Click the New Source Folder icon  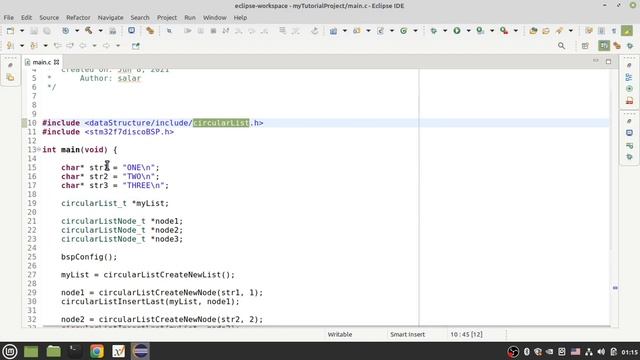pos(357,31)
